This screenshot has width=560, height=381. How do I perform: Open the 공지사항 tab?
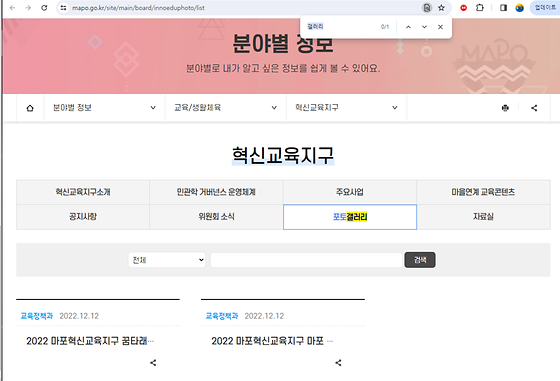(83, 217)
